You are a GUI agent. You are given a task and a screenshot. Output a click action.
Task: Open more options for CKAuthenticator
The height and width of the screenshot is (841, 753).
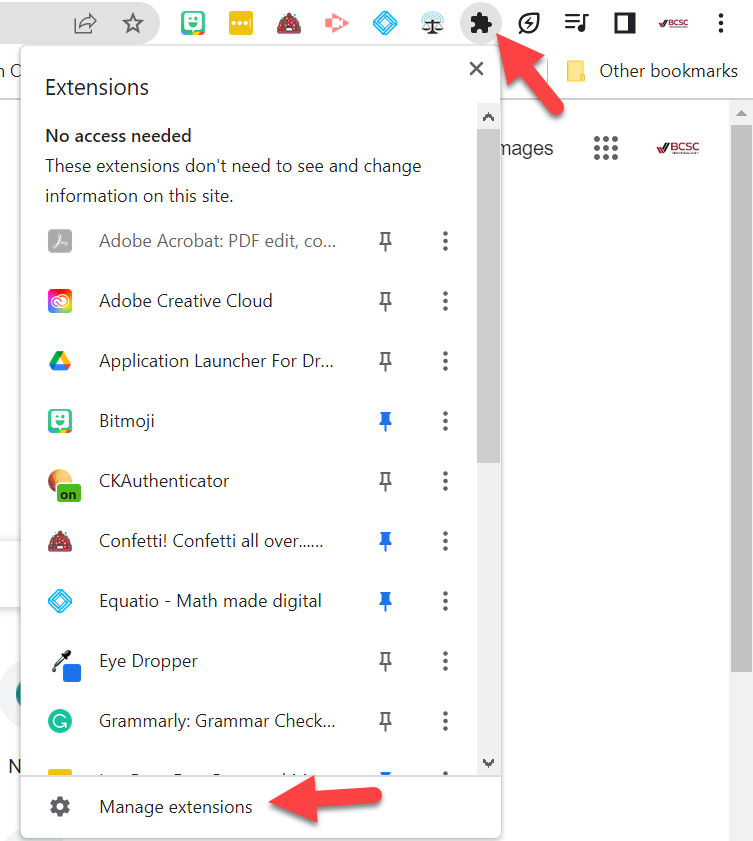coord(445,481)
